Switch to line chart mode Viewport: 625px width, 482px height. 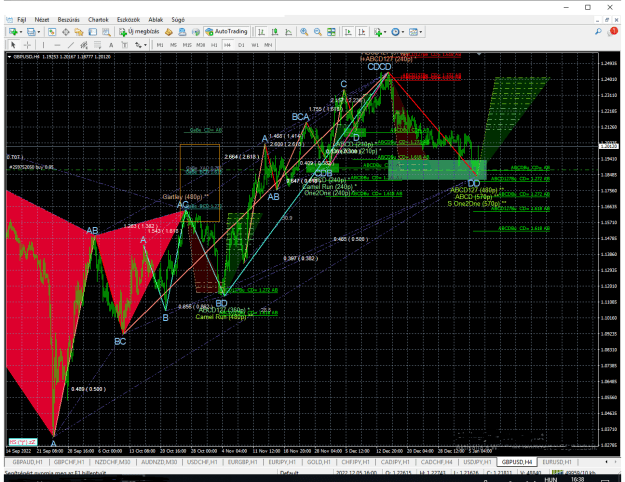(x=288, y=32)
